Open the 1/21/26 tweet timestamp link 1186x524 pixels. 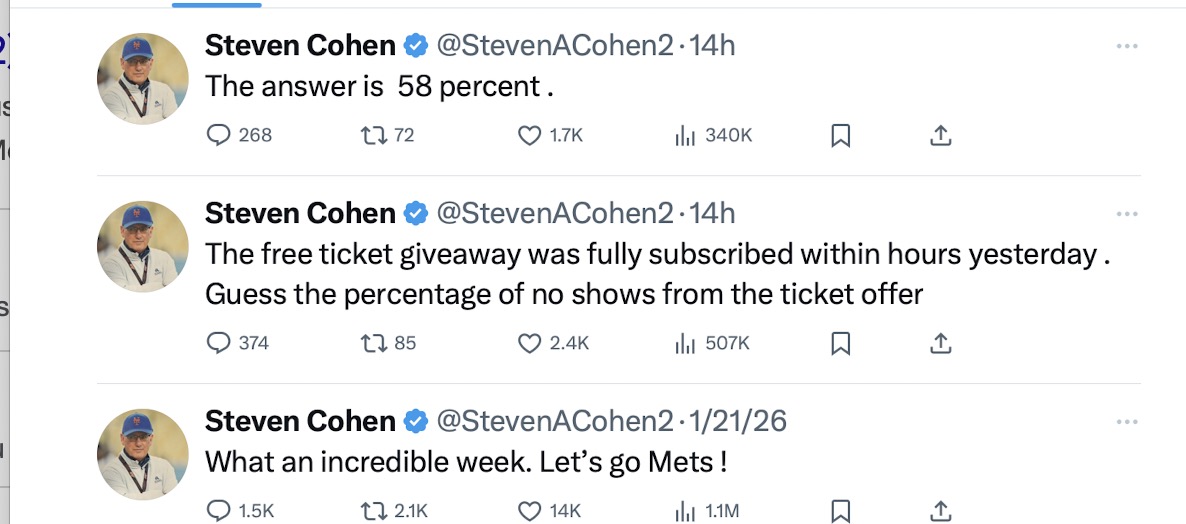[739, 421]
